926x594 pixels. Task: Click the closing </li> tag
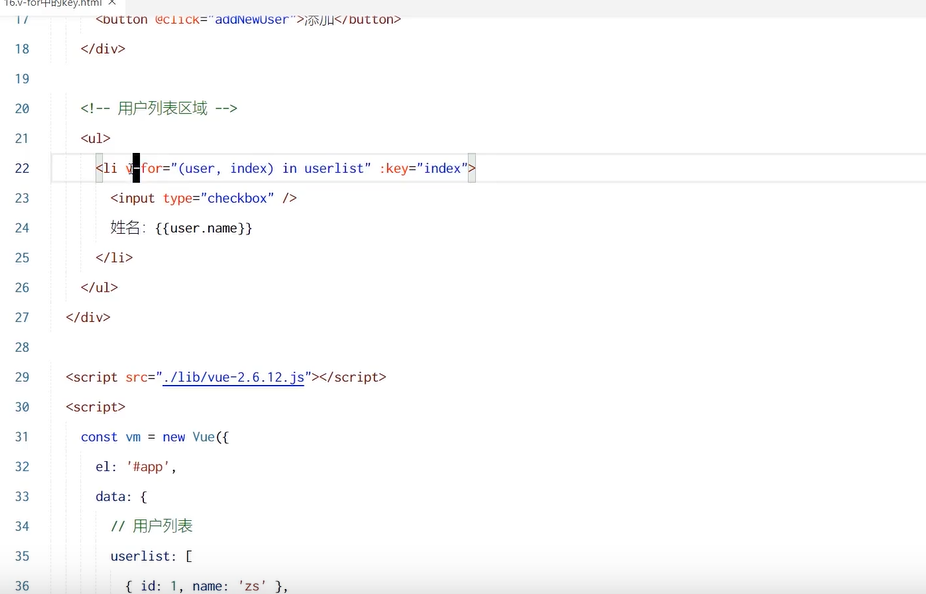115,258
